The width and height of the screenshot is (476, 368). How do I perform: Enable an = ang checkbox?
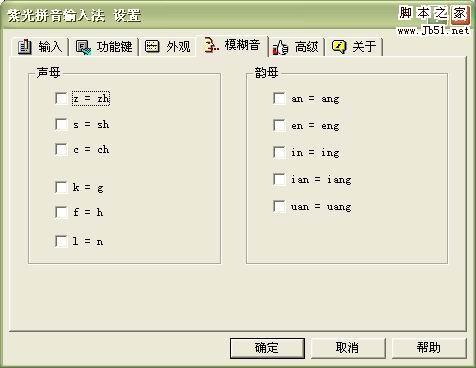[279, 98]
